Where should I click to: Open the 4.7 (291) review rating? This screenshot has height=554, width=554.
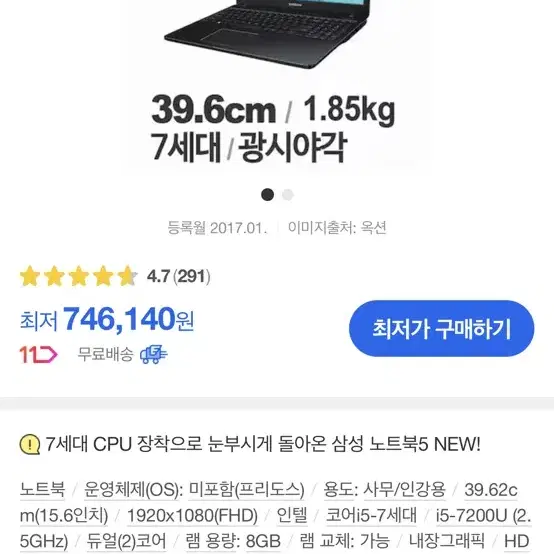(178, 276)
